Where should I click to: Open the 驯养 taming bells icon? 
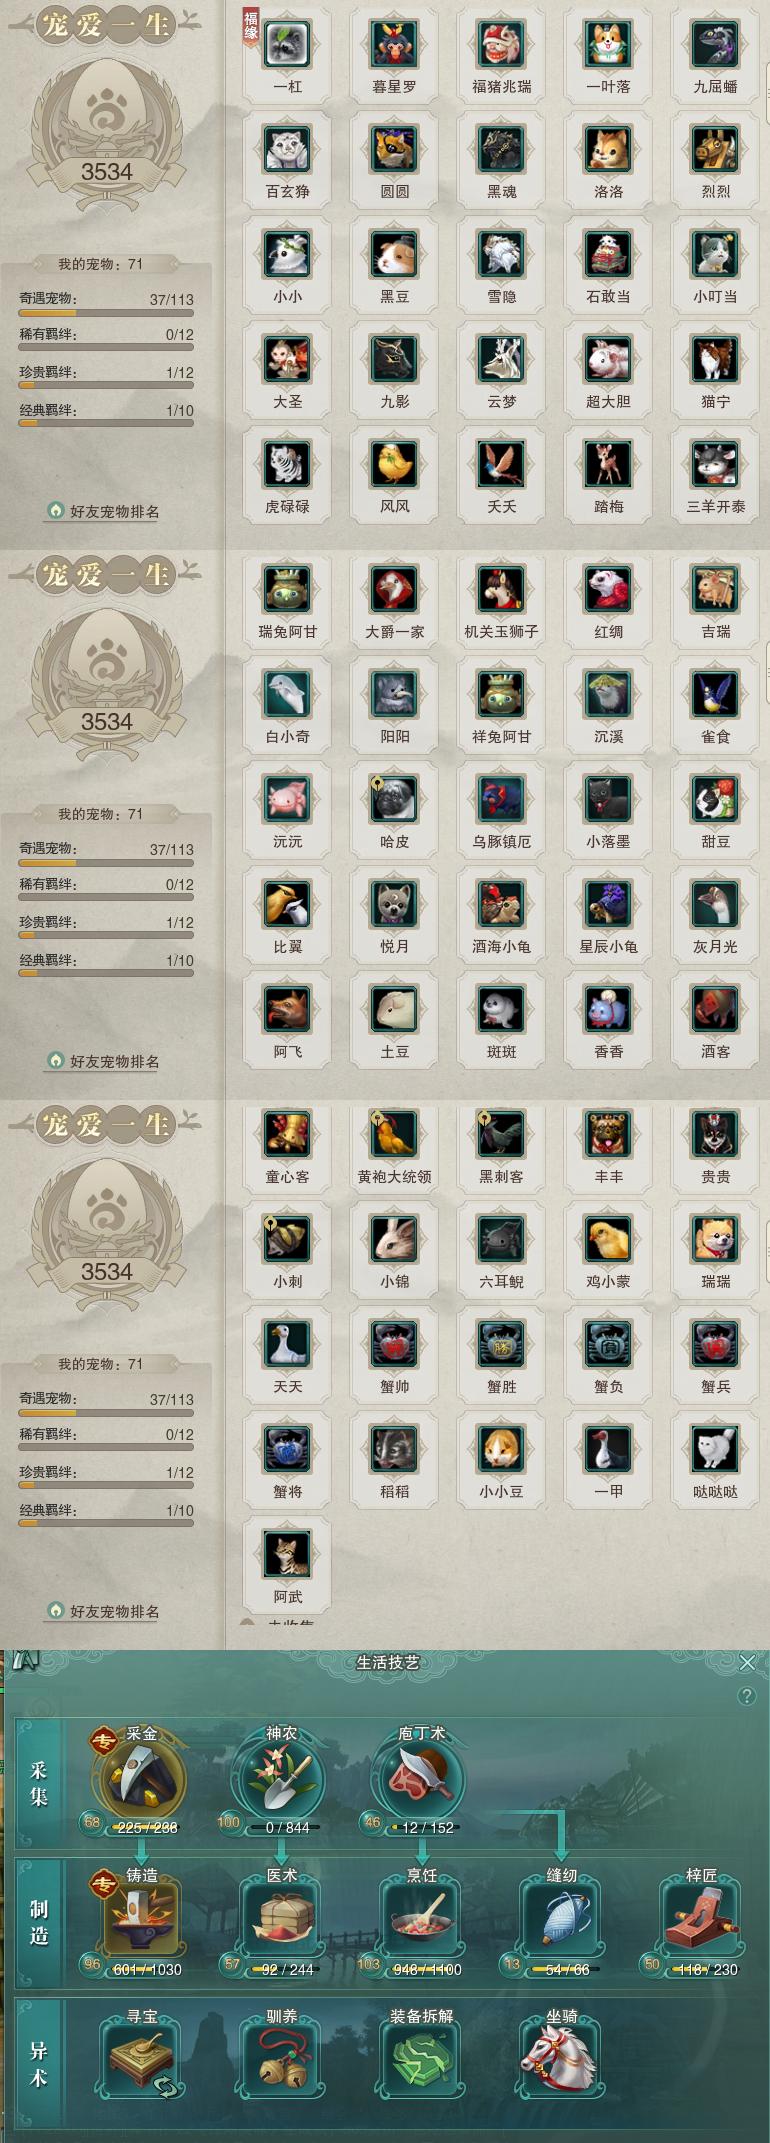pyautogui.click(x=281, y=2056)
